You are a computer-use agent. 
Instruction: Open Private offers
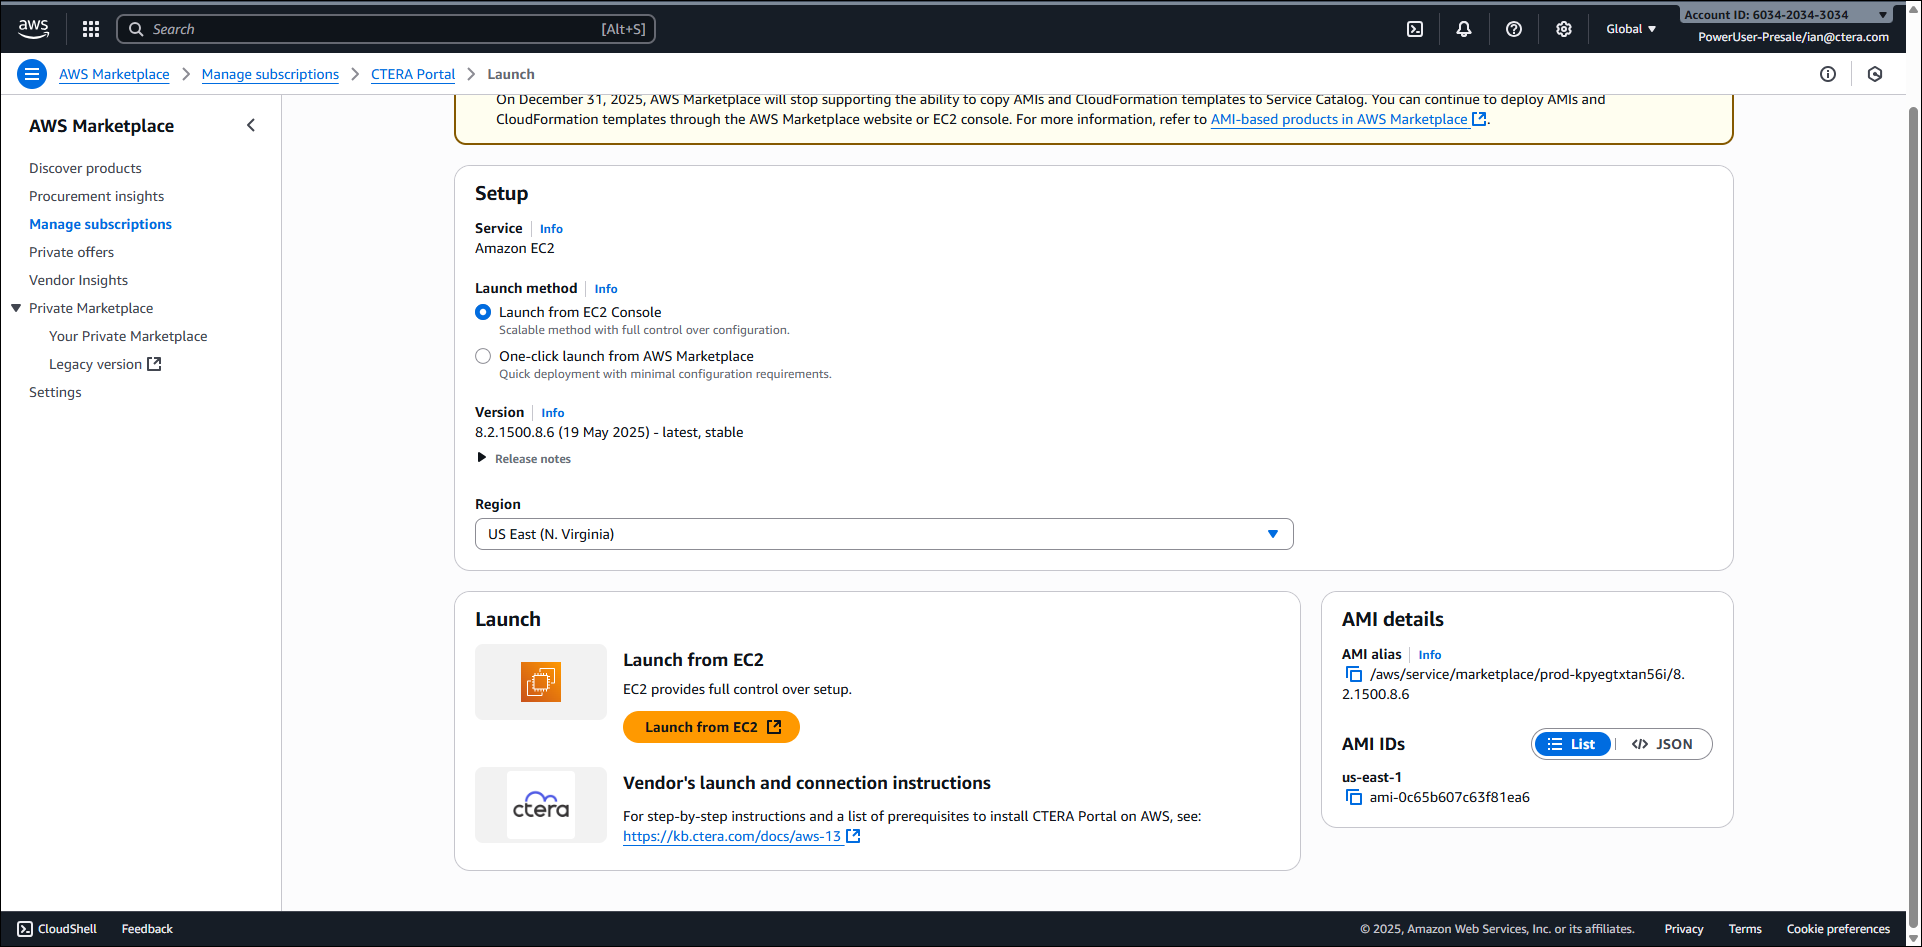pos(71,252)
